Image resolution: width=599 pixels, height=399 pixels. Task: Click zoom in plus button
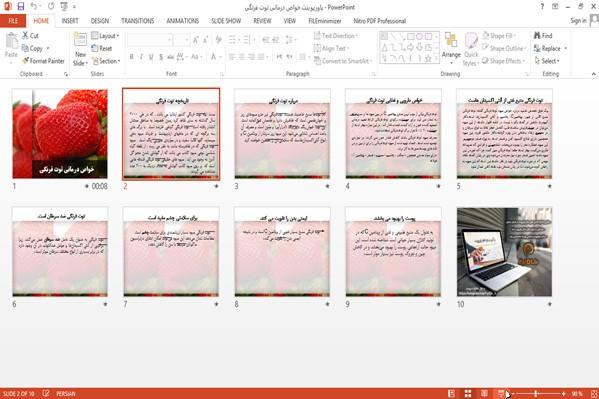coord(563,393)
